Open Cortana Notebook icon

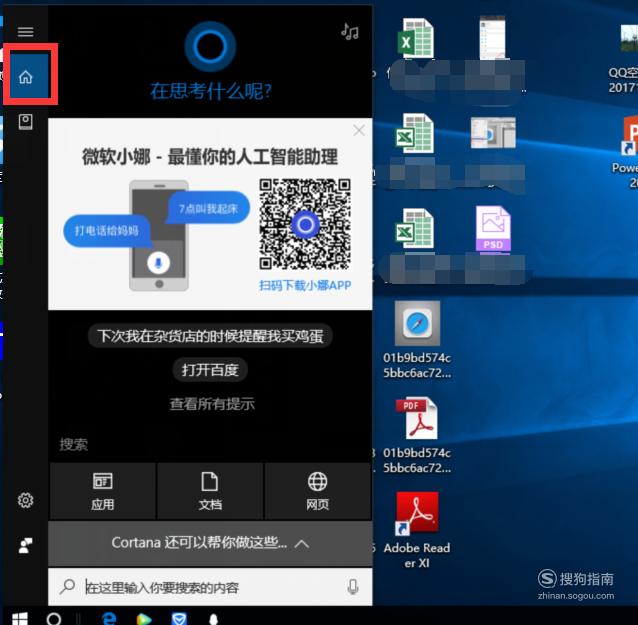(x=26, y=122)
